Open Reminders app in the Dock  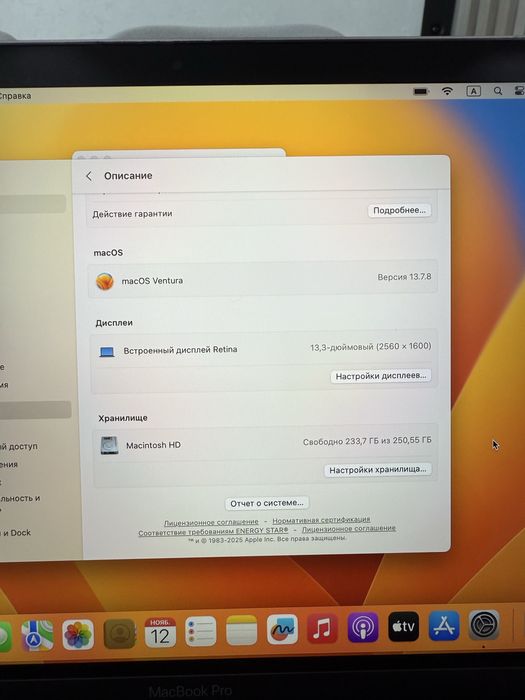(200, 631)
